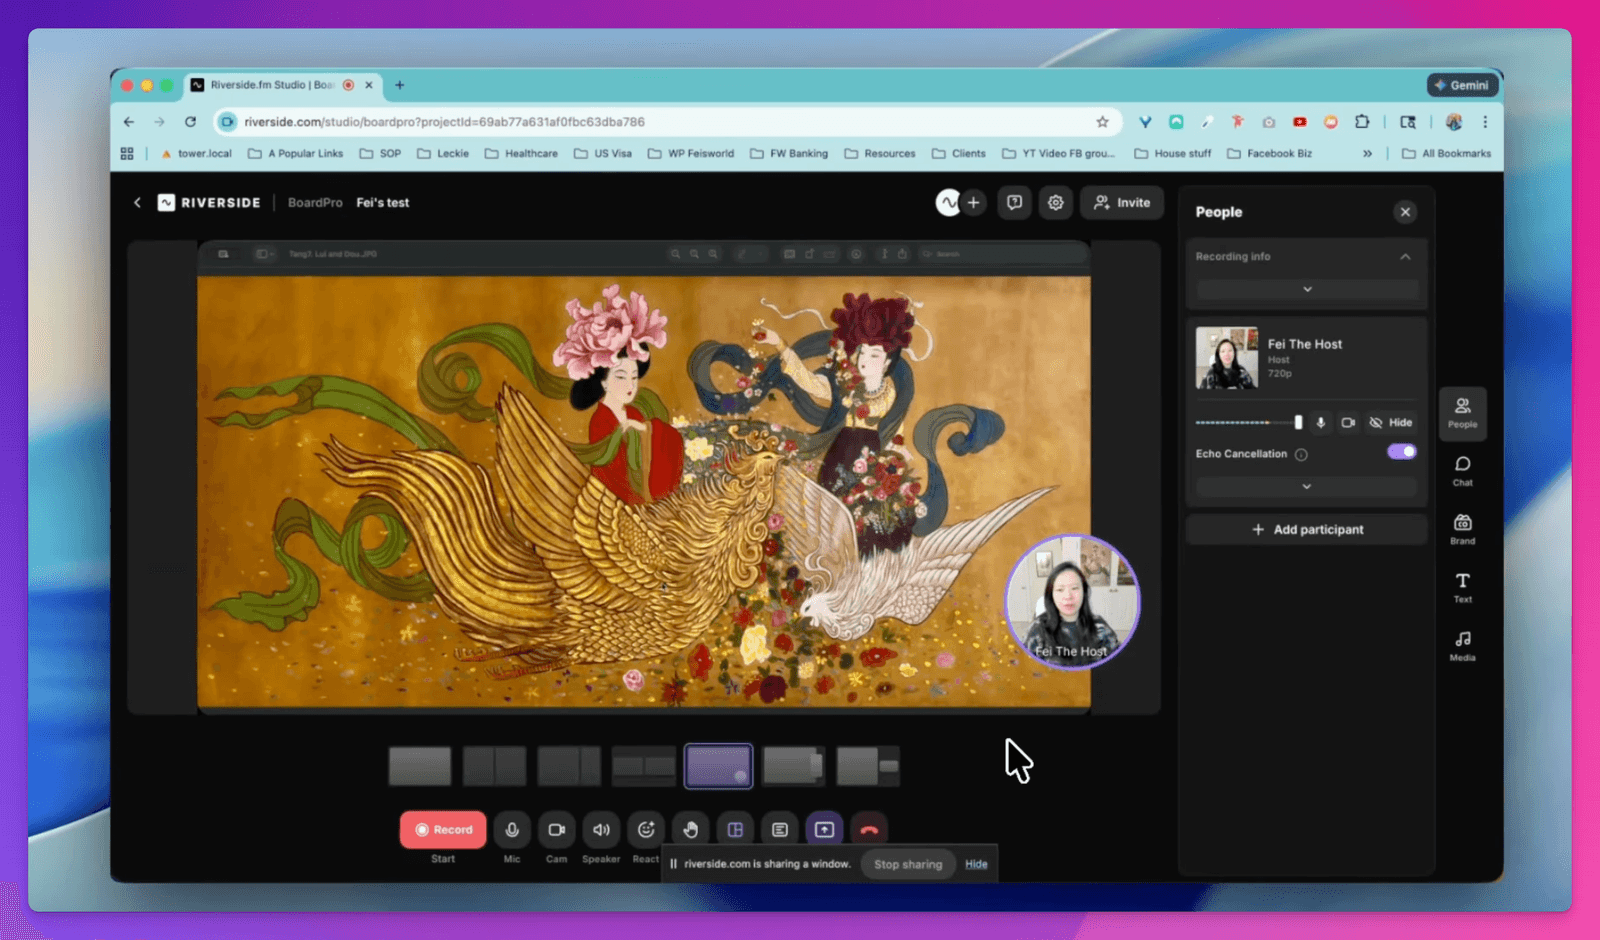Viewport: 1600px width, 940px height.
Task: Click the Riverside wave avatar in the header
Action: [947, 202]
